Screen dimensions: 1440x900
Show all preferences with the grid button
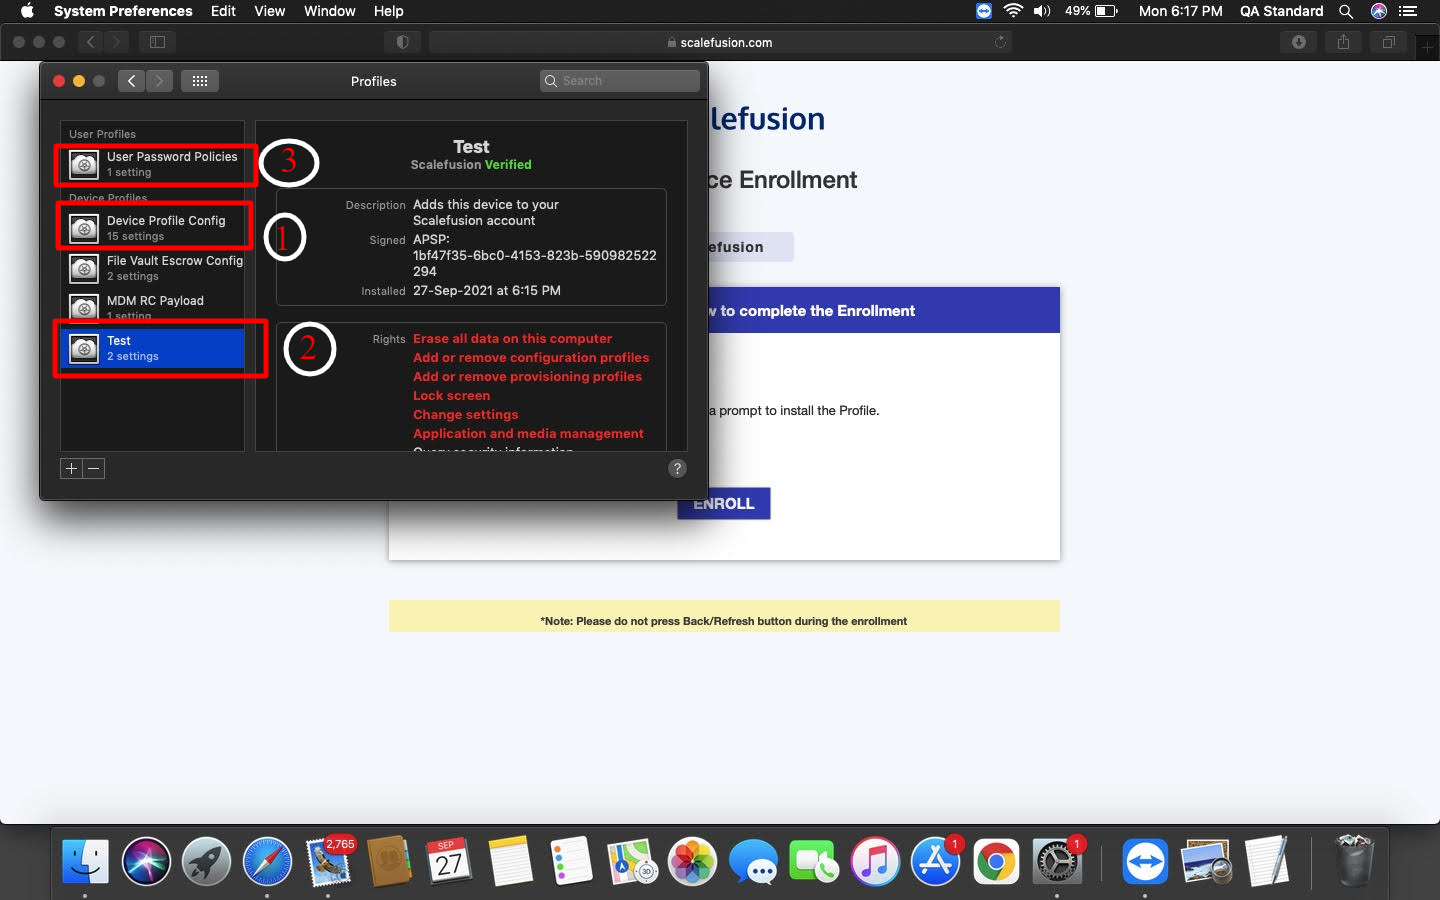click(x=200, y=81)
